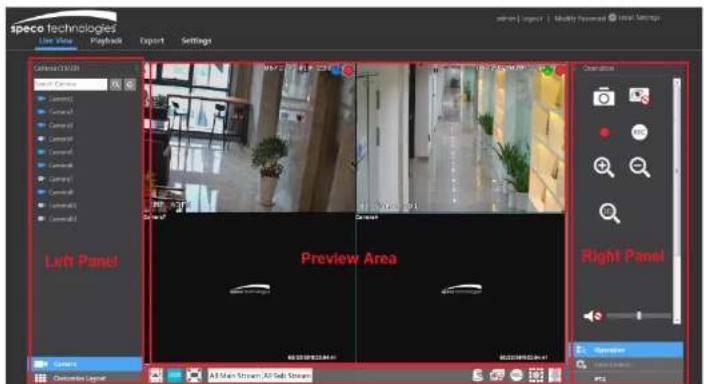Click the speco technologies logo
This screenshot has height=384, width=704.
[x=64, y=23]
